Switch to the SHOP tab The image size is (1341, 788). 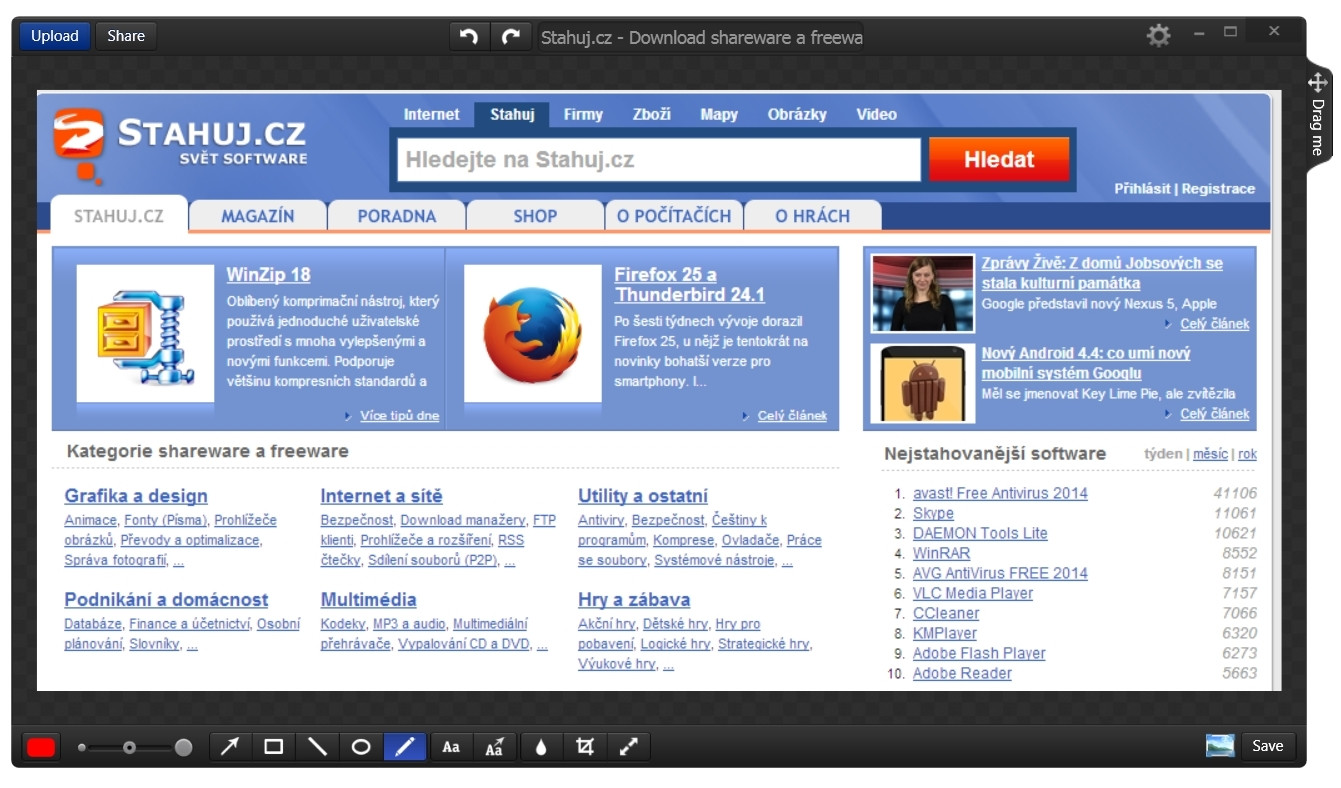[535, 216]
